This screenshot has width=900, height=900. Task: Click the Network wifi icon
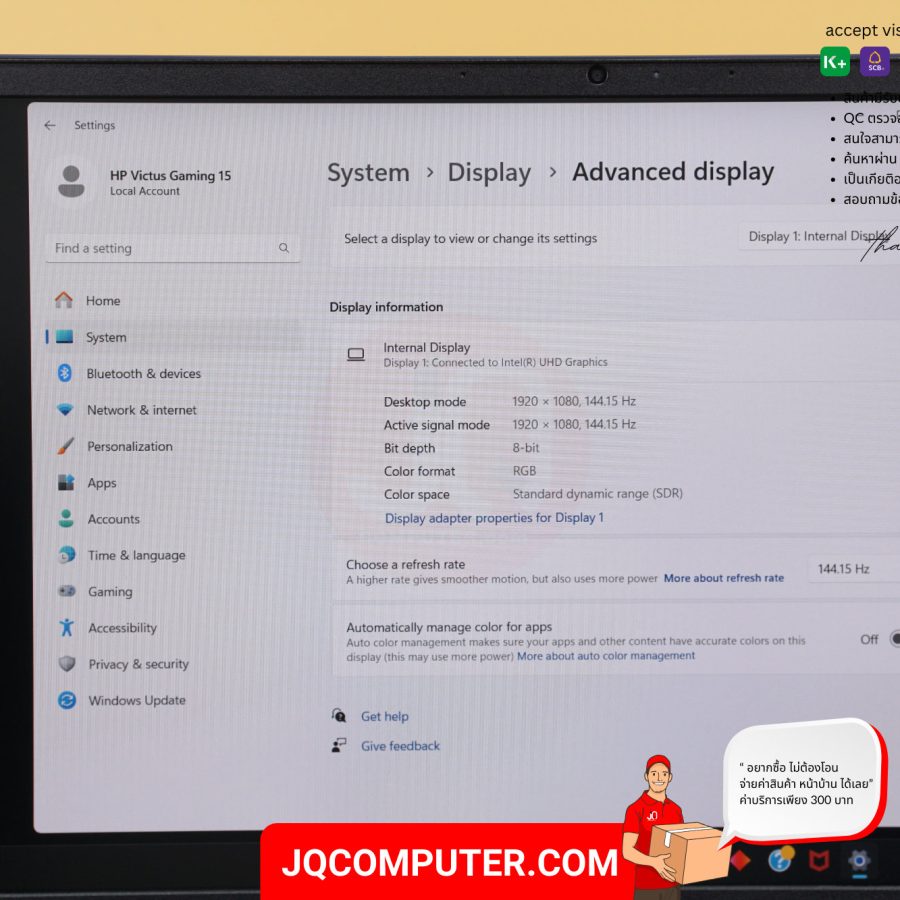pos(65,409)
